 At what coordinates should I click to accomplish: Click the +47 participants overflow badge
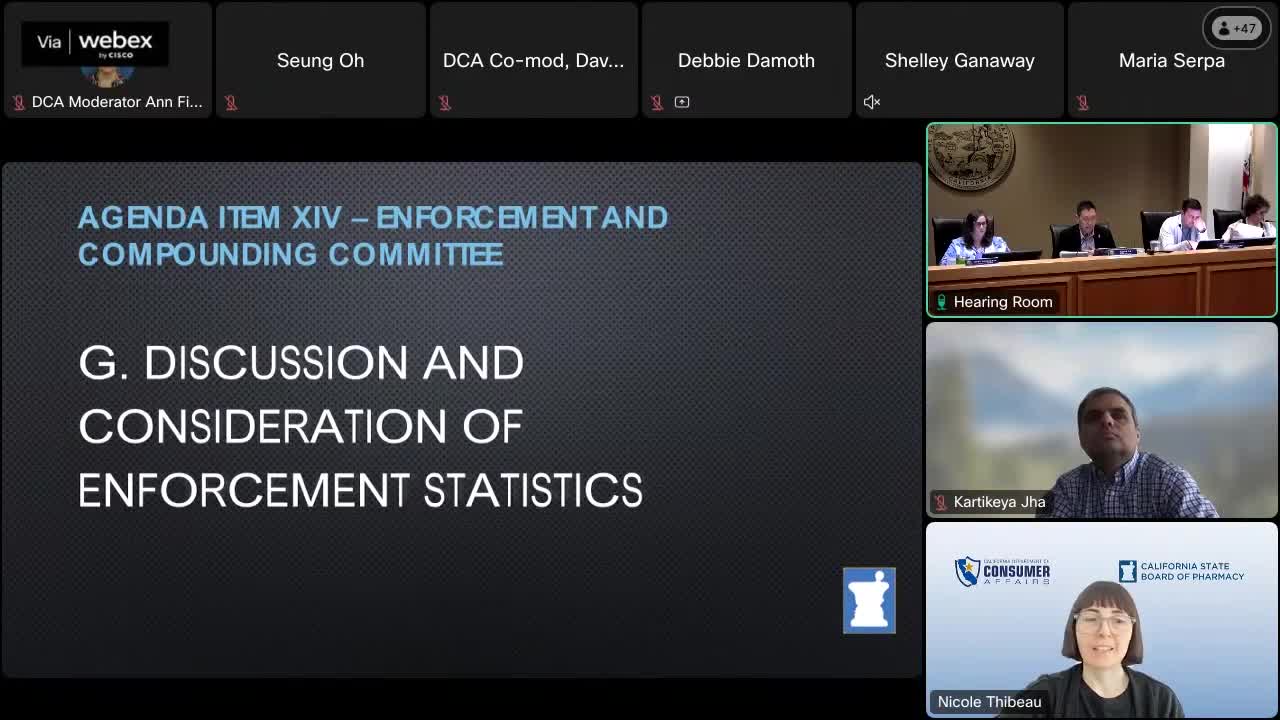click(1235, 28)
